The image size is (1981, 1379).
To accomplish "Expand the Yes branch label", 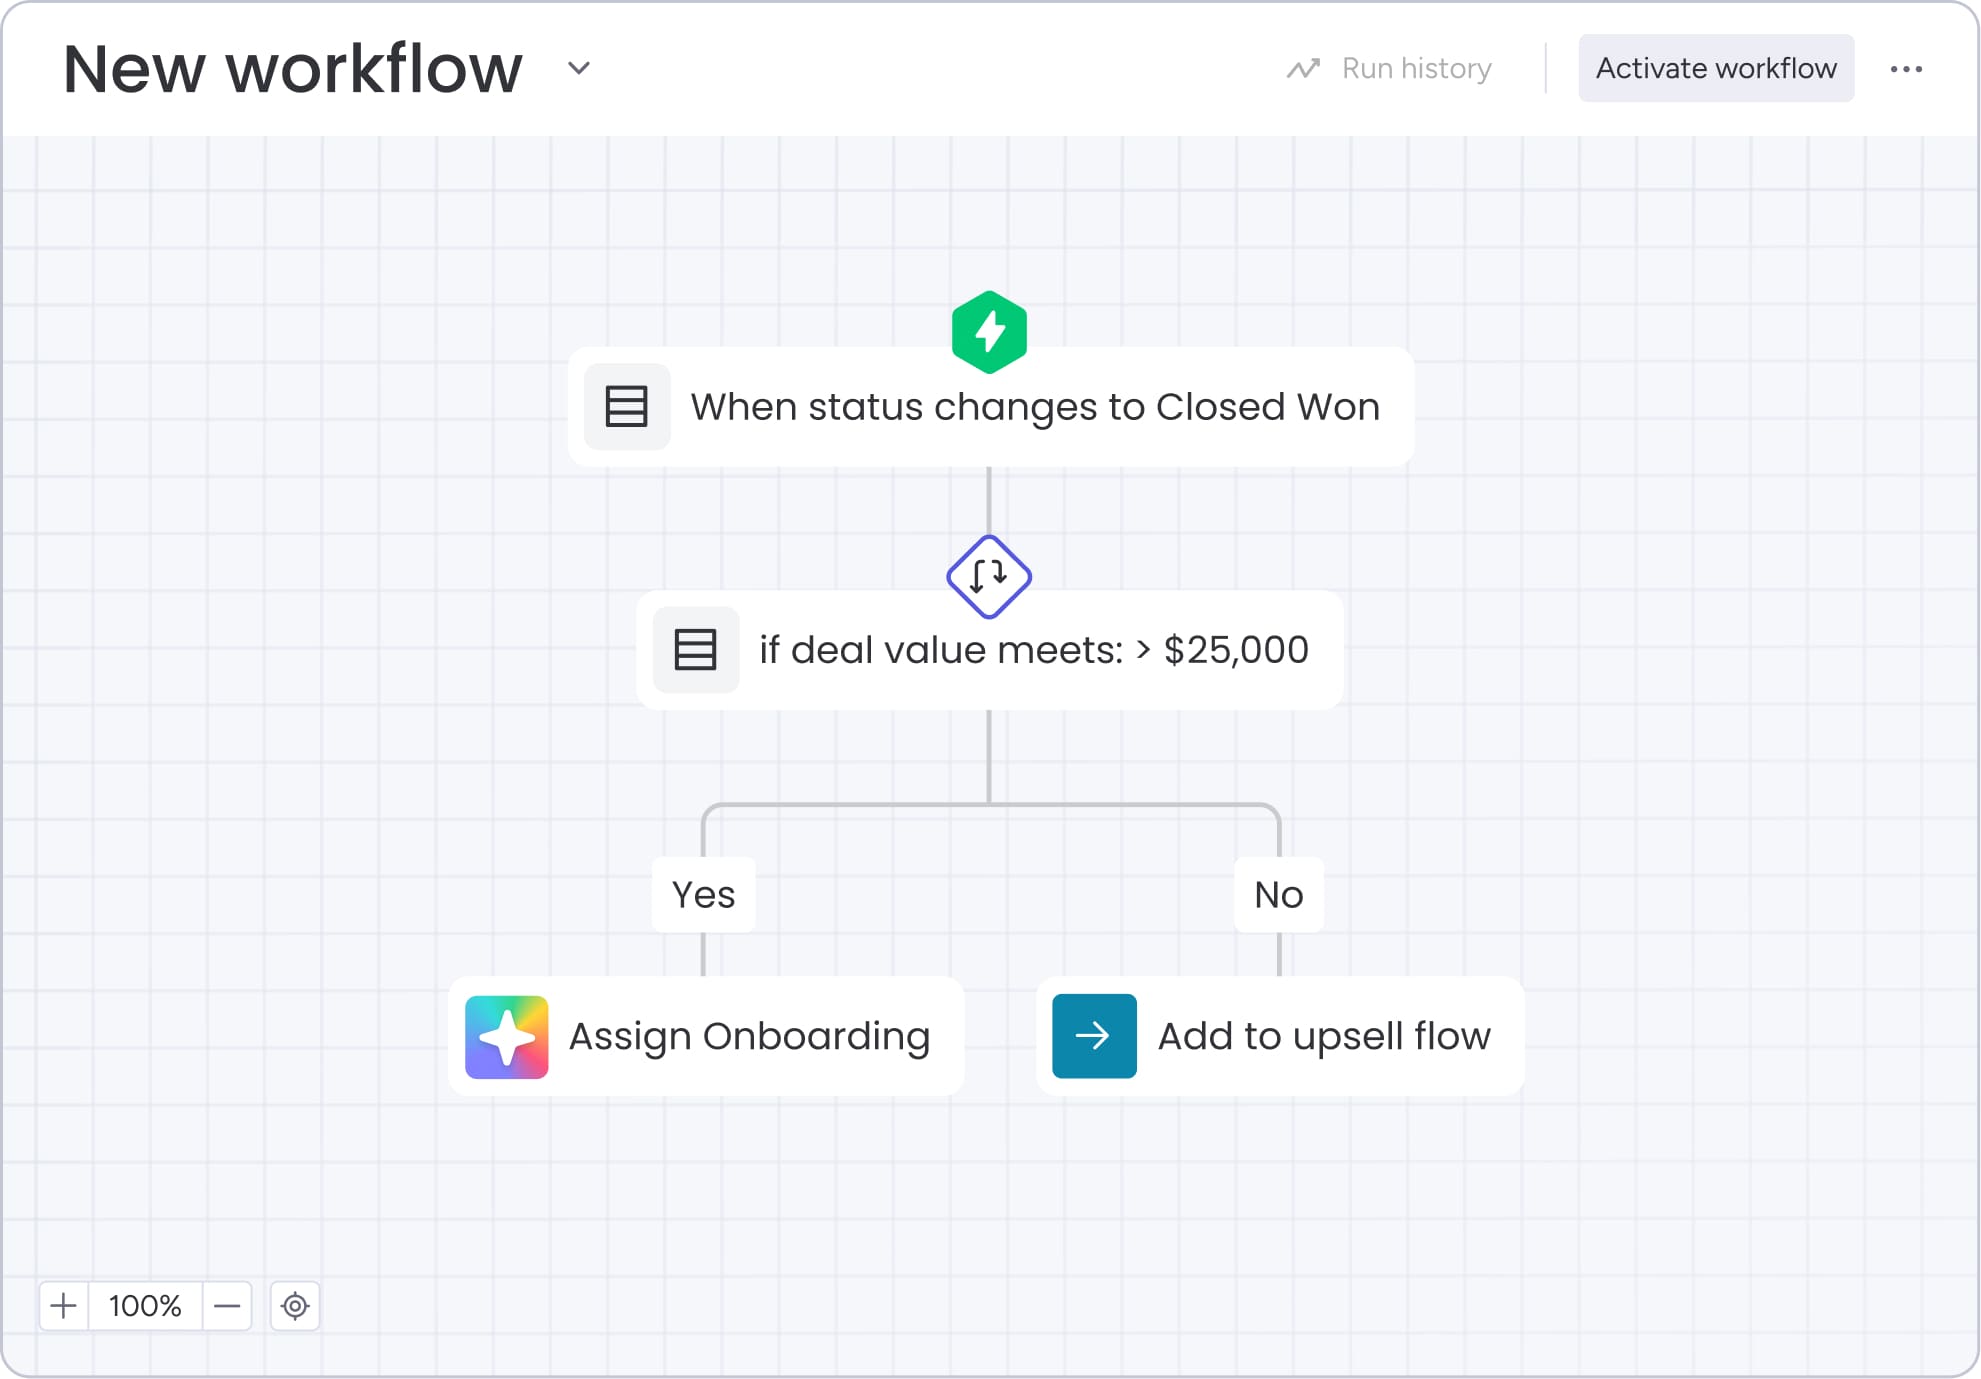I will [x=703, y=895].
